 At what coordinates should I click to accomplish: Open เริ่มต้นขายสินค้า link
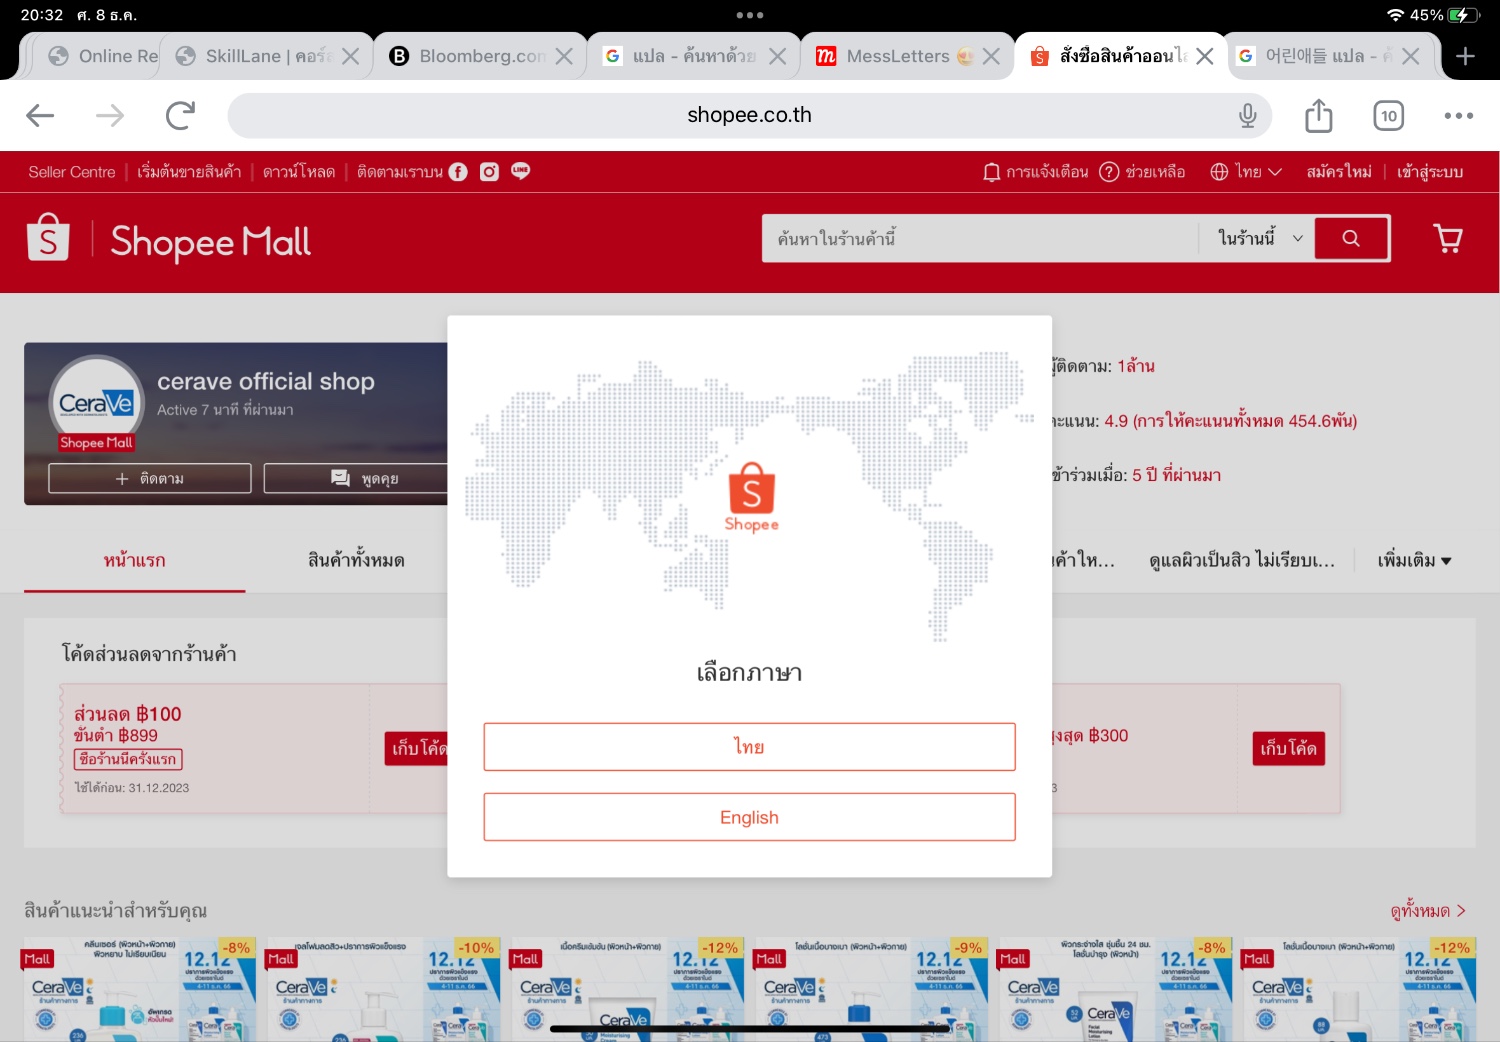tap(189, 172)
